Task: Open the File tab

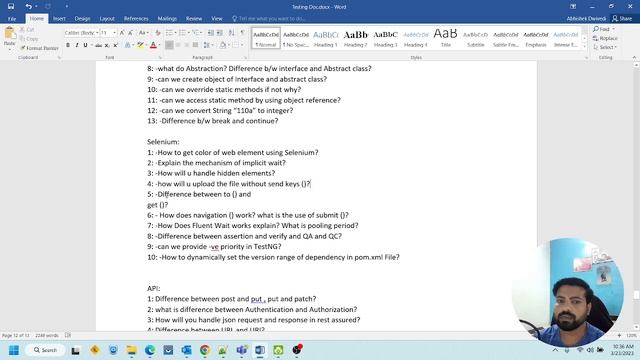Action: click(x=12, y=19)
